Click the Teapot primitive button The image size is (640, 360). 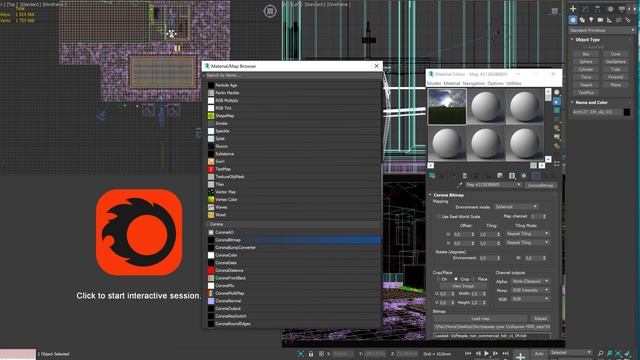[586, 85]
